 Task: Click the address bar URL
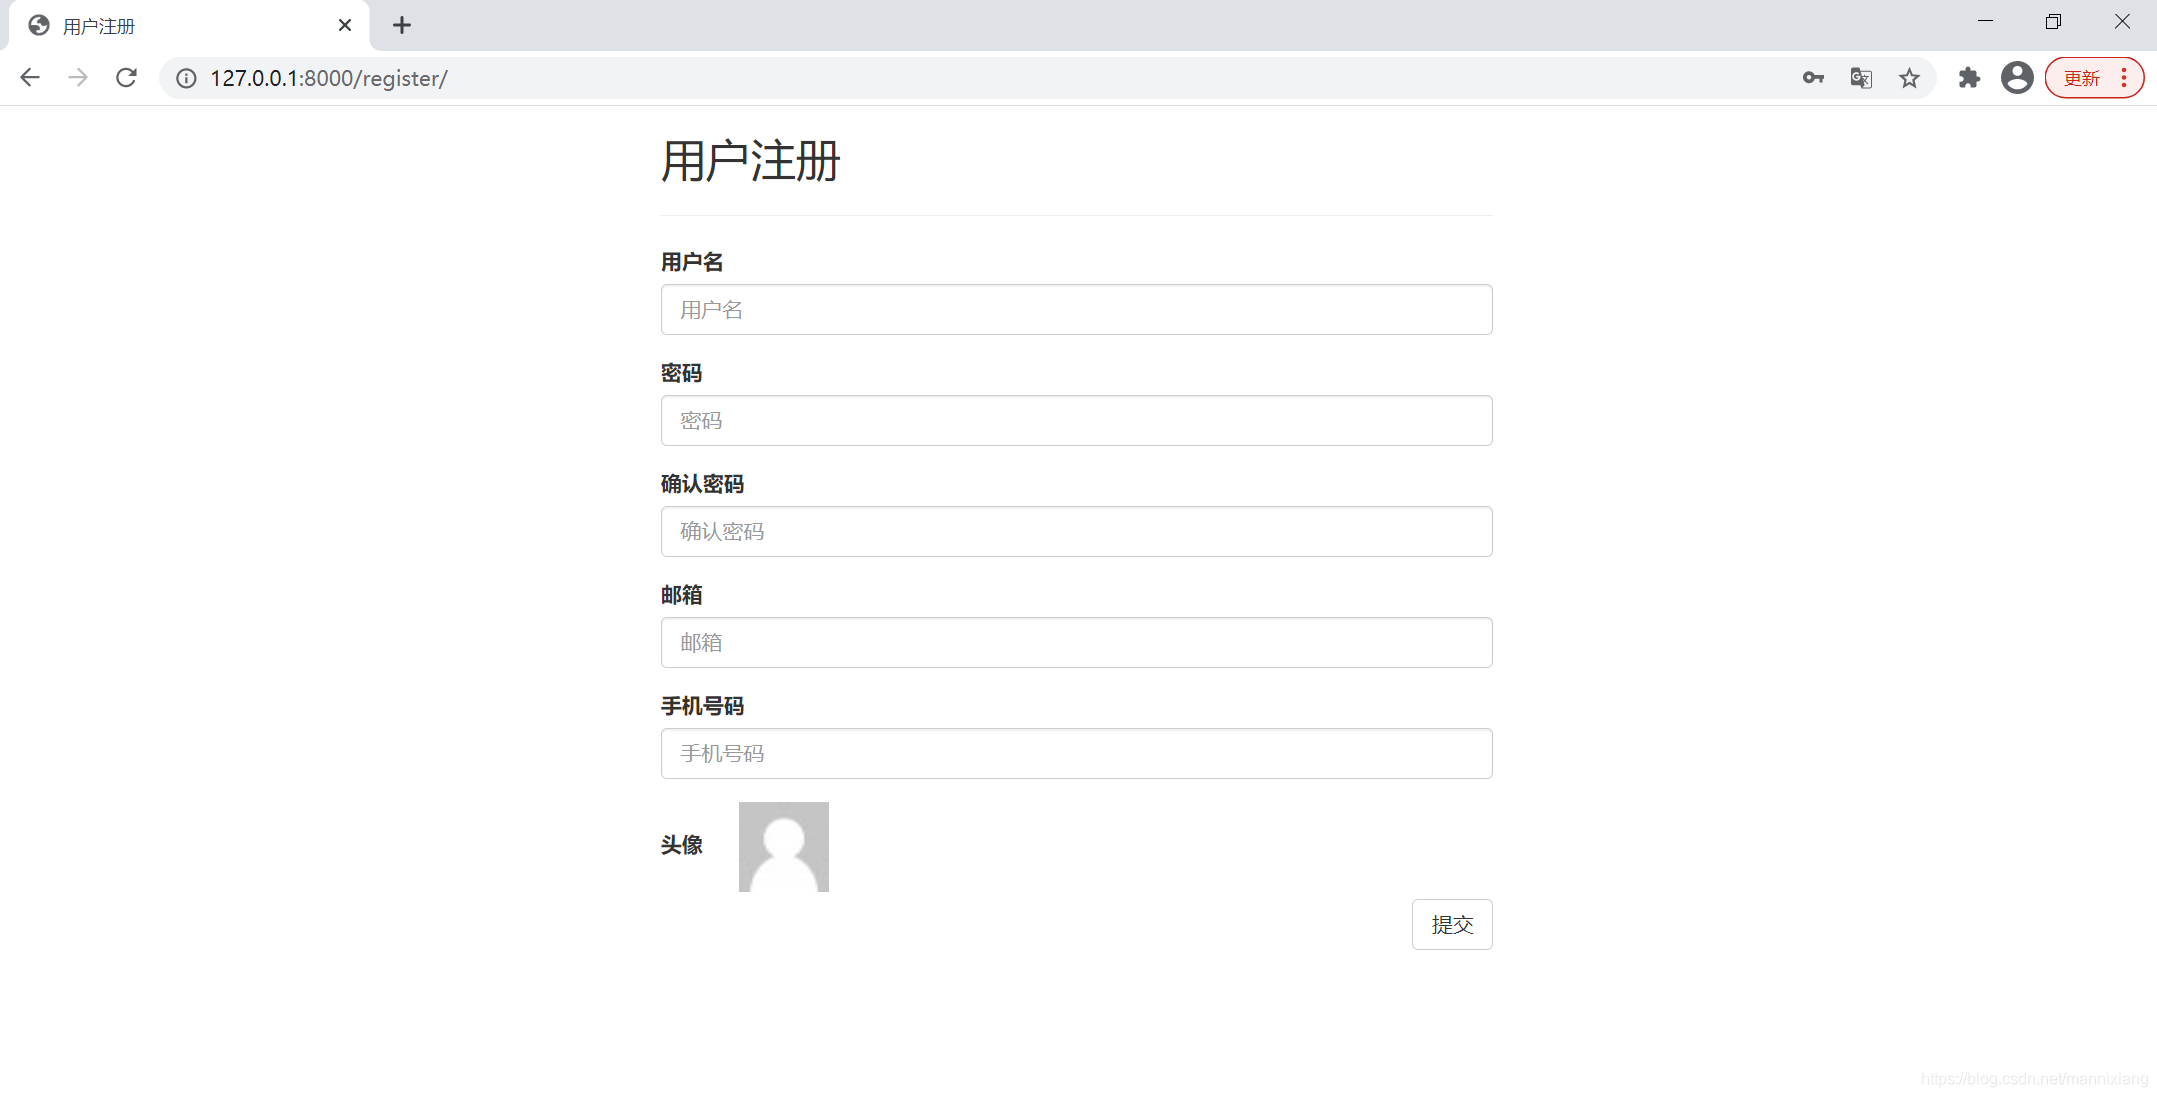click(329, 78)
